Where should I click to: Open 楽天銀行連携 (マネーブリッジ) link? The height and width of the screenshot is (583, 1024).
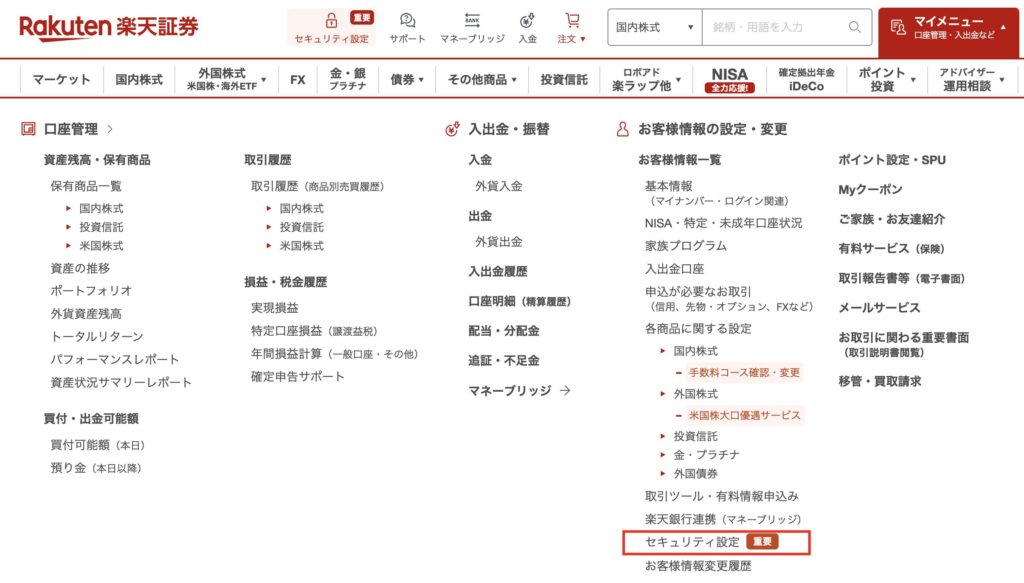723,519
